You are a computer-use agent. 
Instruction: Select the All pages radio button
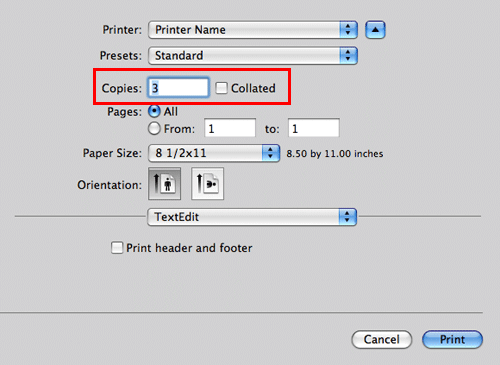154,111
